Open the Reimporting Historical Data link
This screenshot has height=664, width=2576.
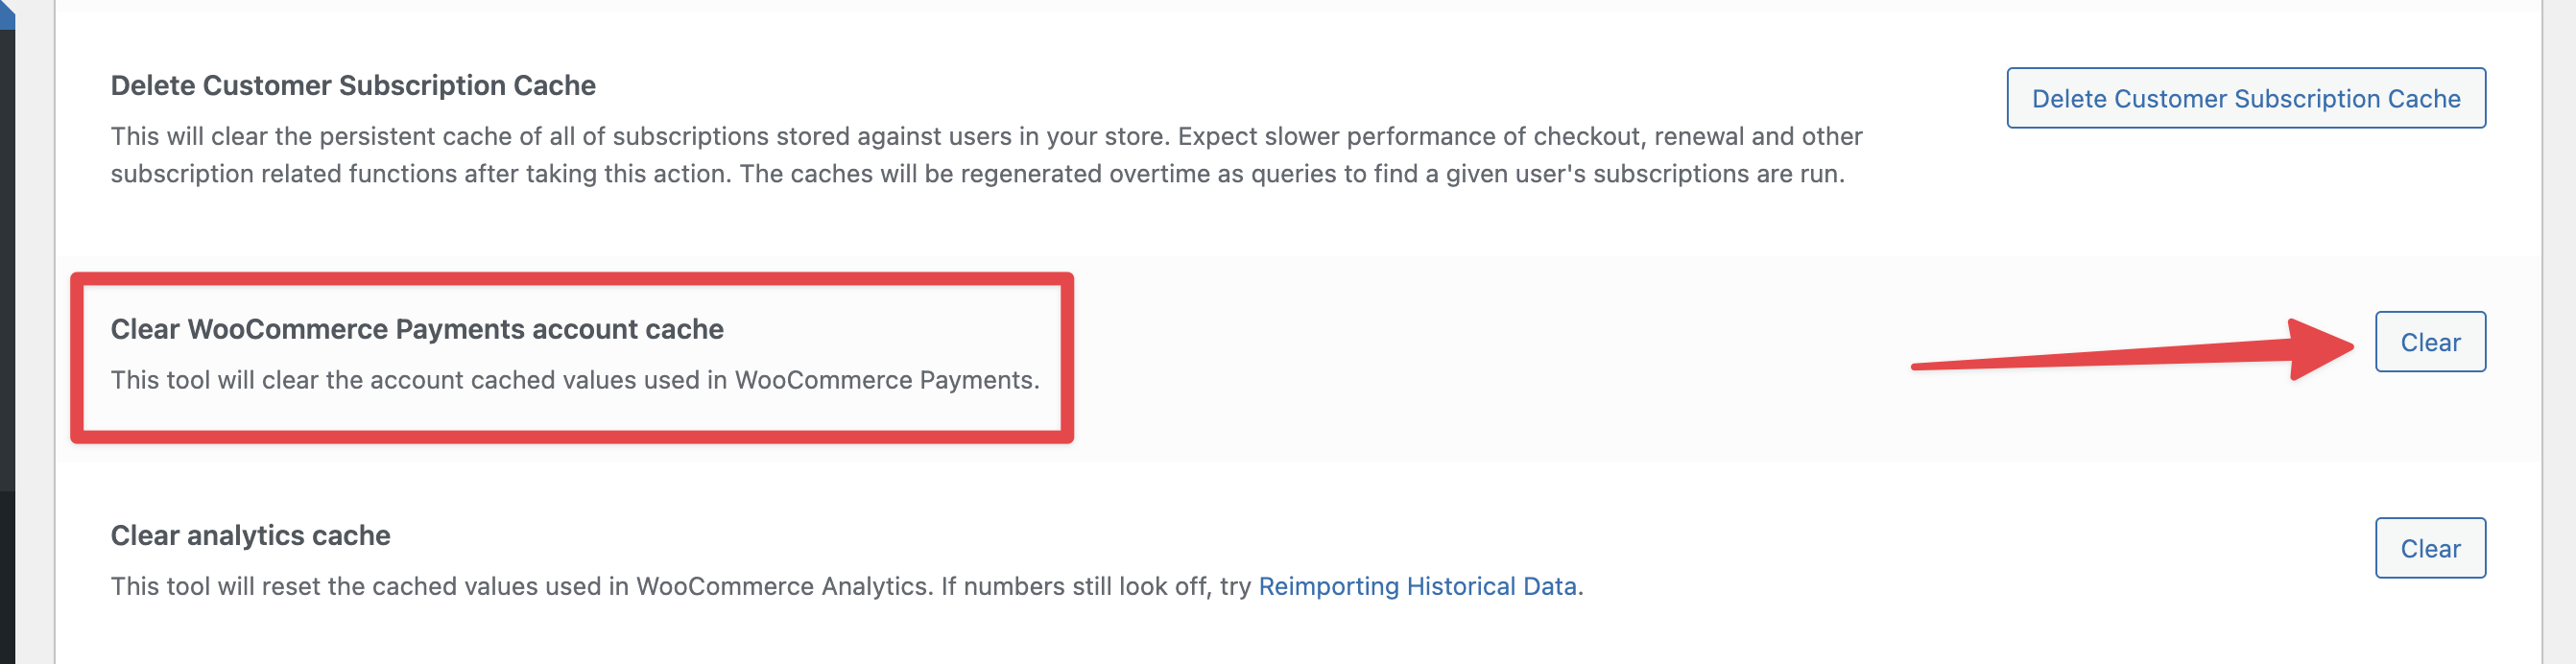(1416, 586)
